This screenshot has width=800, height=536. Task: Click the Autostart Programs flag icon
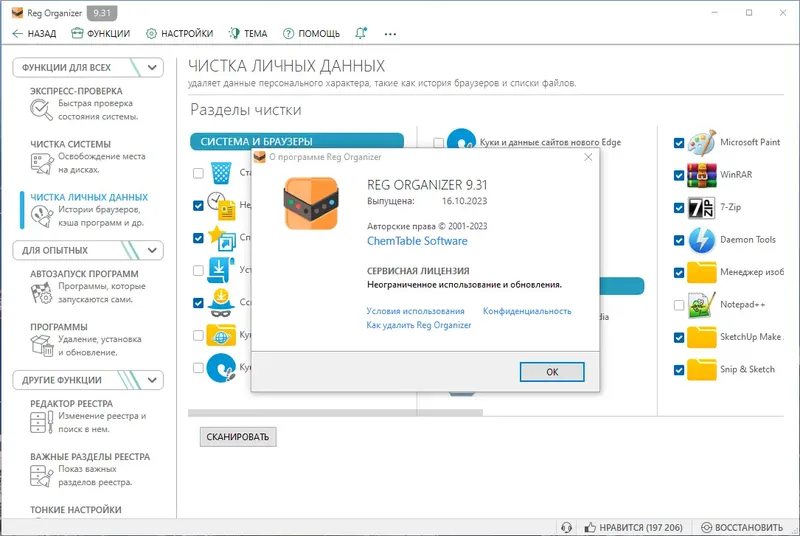pyautogui.click(x=41, y=293)
